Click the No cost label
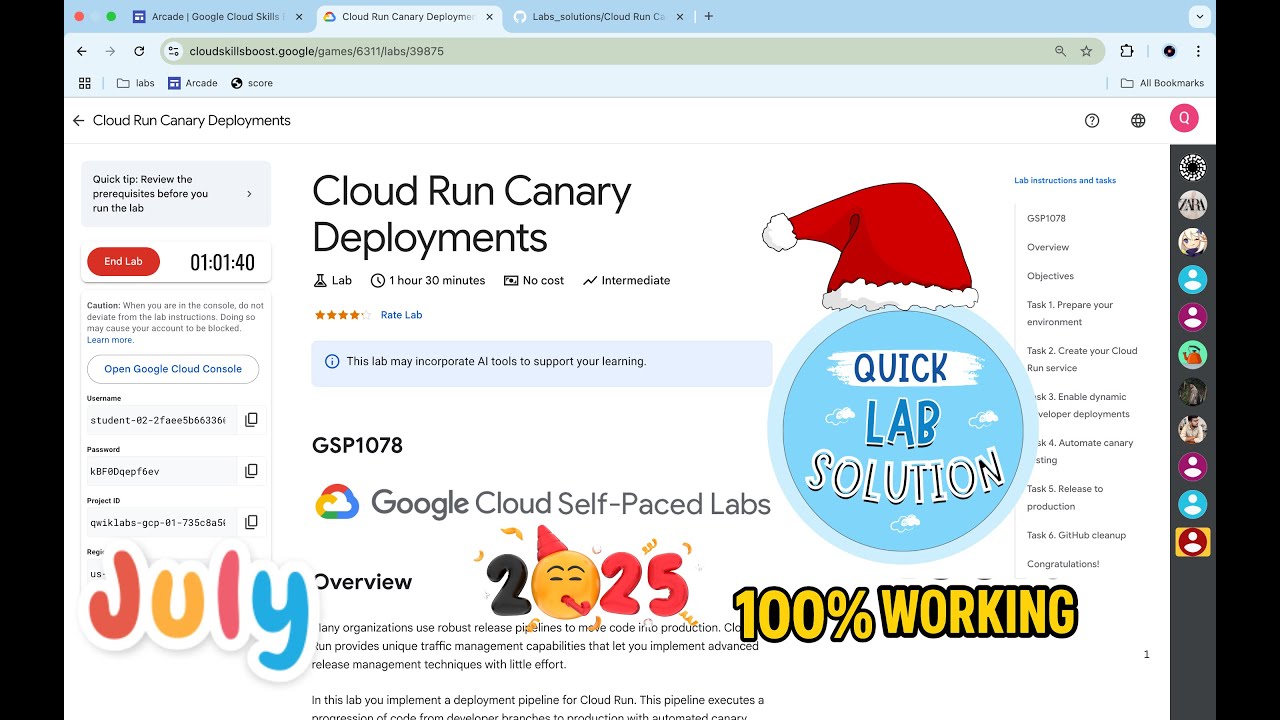 (534, 281)
